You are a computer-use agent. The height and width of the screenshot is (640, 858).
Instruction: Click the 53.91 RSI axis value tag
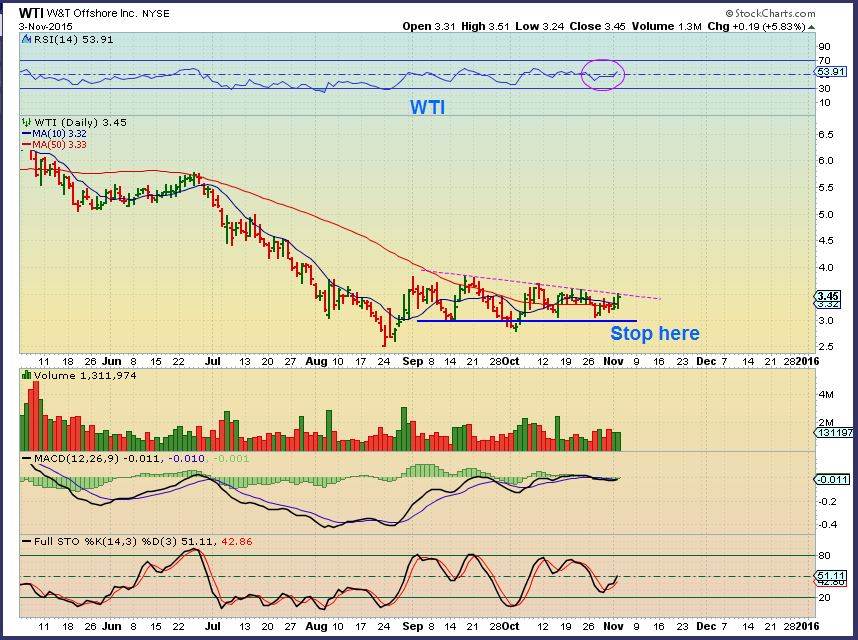coord(831,72)
